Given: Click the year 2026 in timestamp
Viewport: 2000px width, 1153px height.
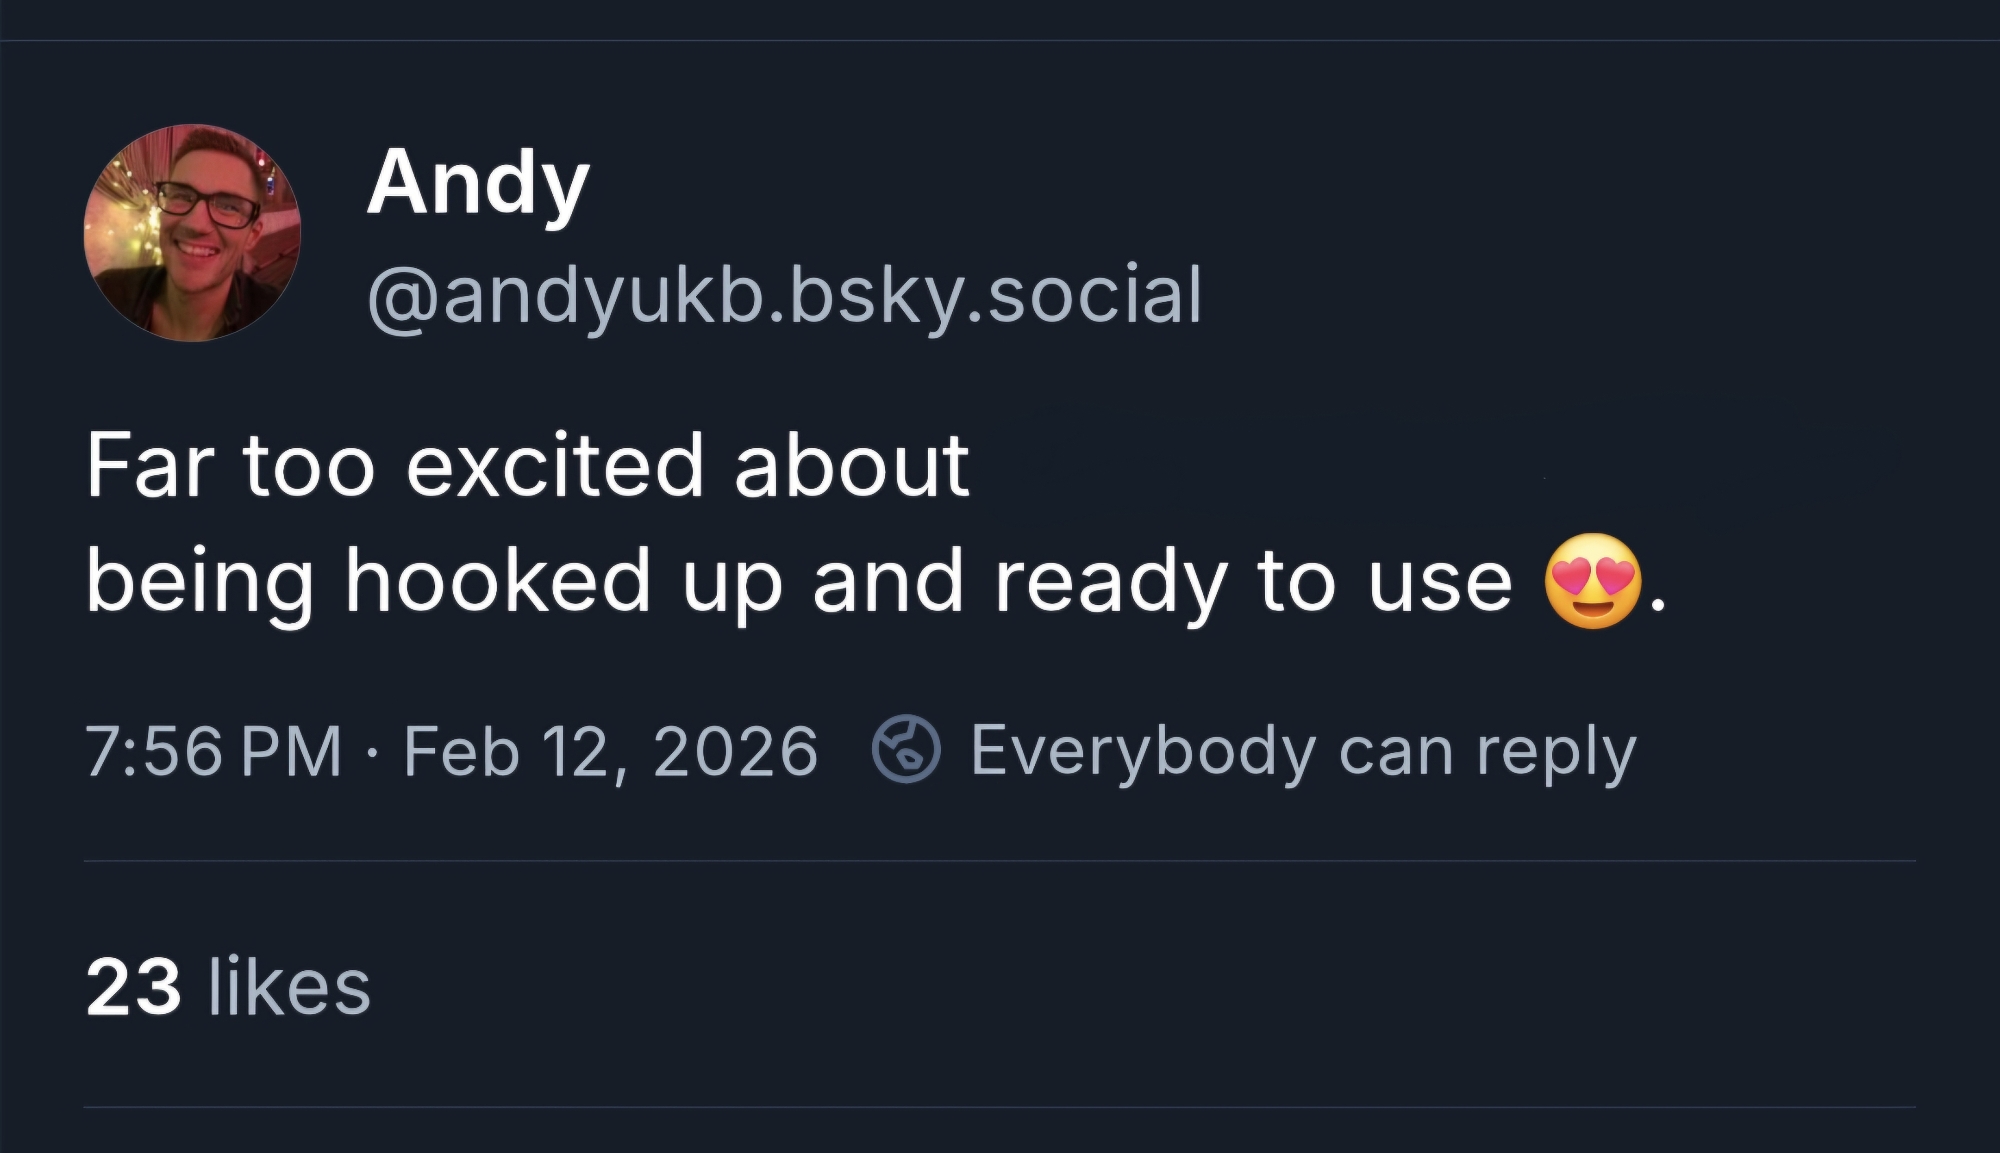Looking at the screenshot, I should click(735, 752).
